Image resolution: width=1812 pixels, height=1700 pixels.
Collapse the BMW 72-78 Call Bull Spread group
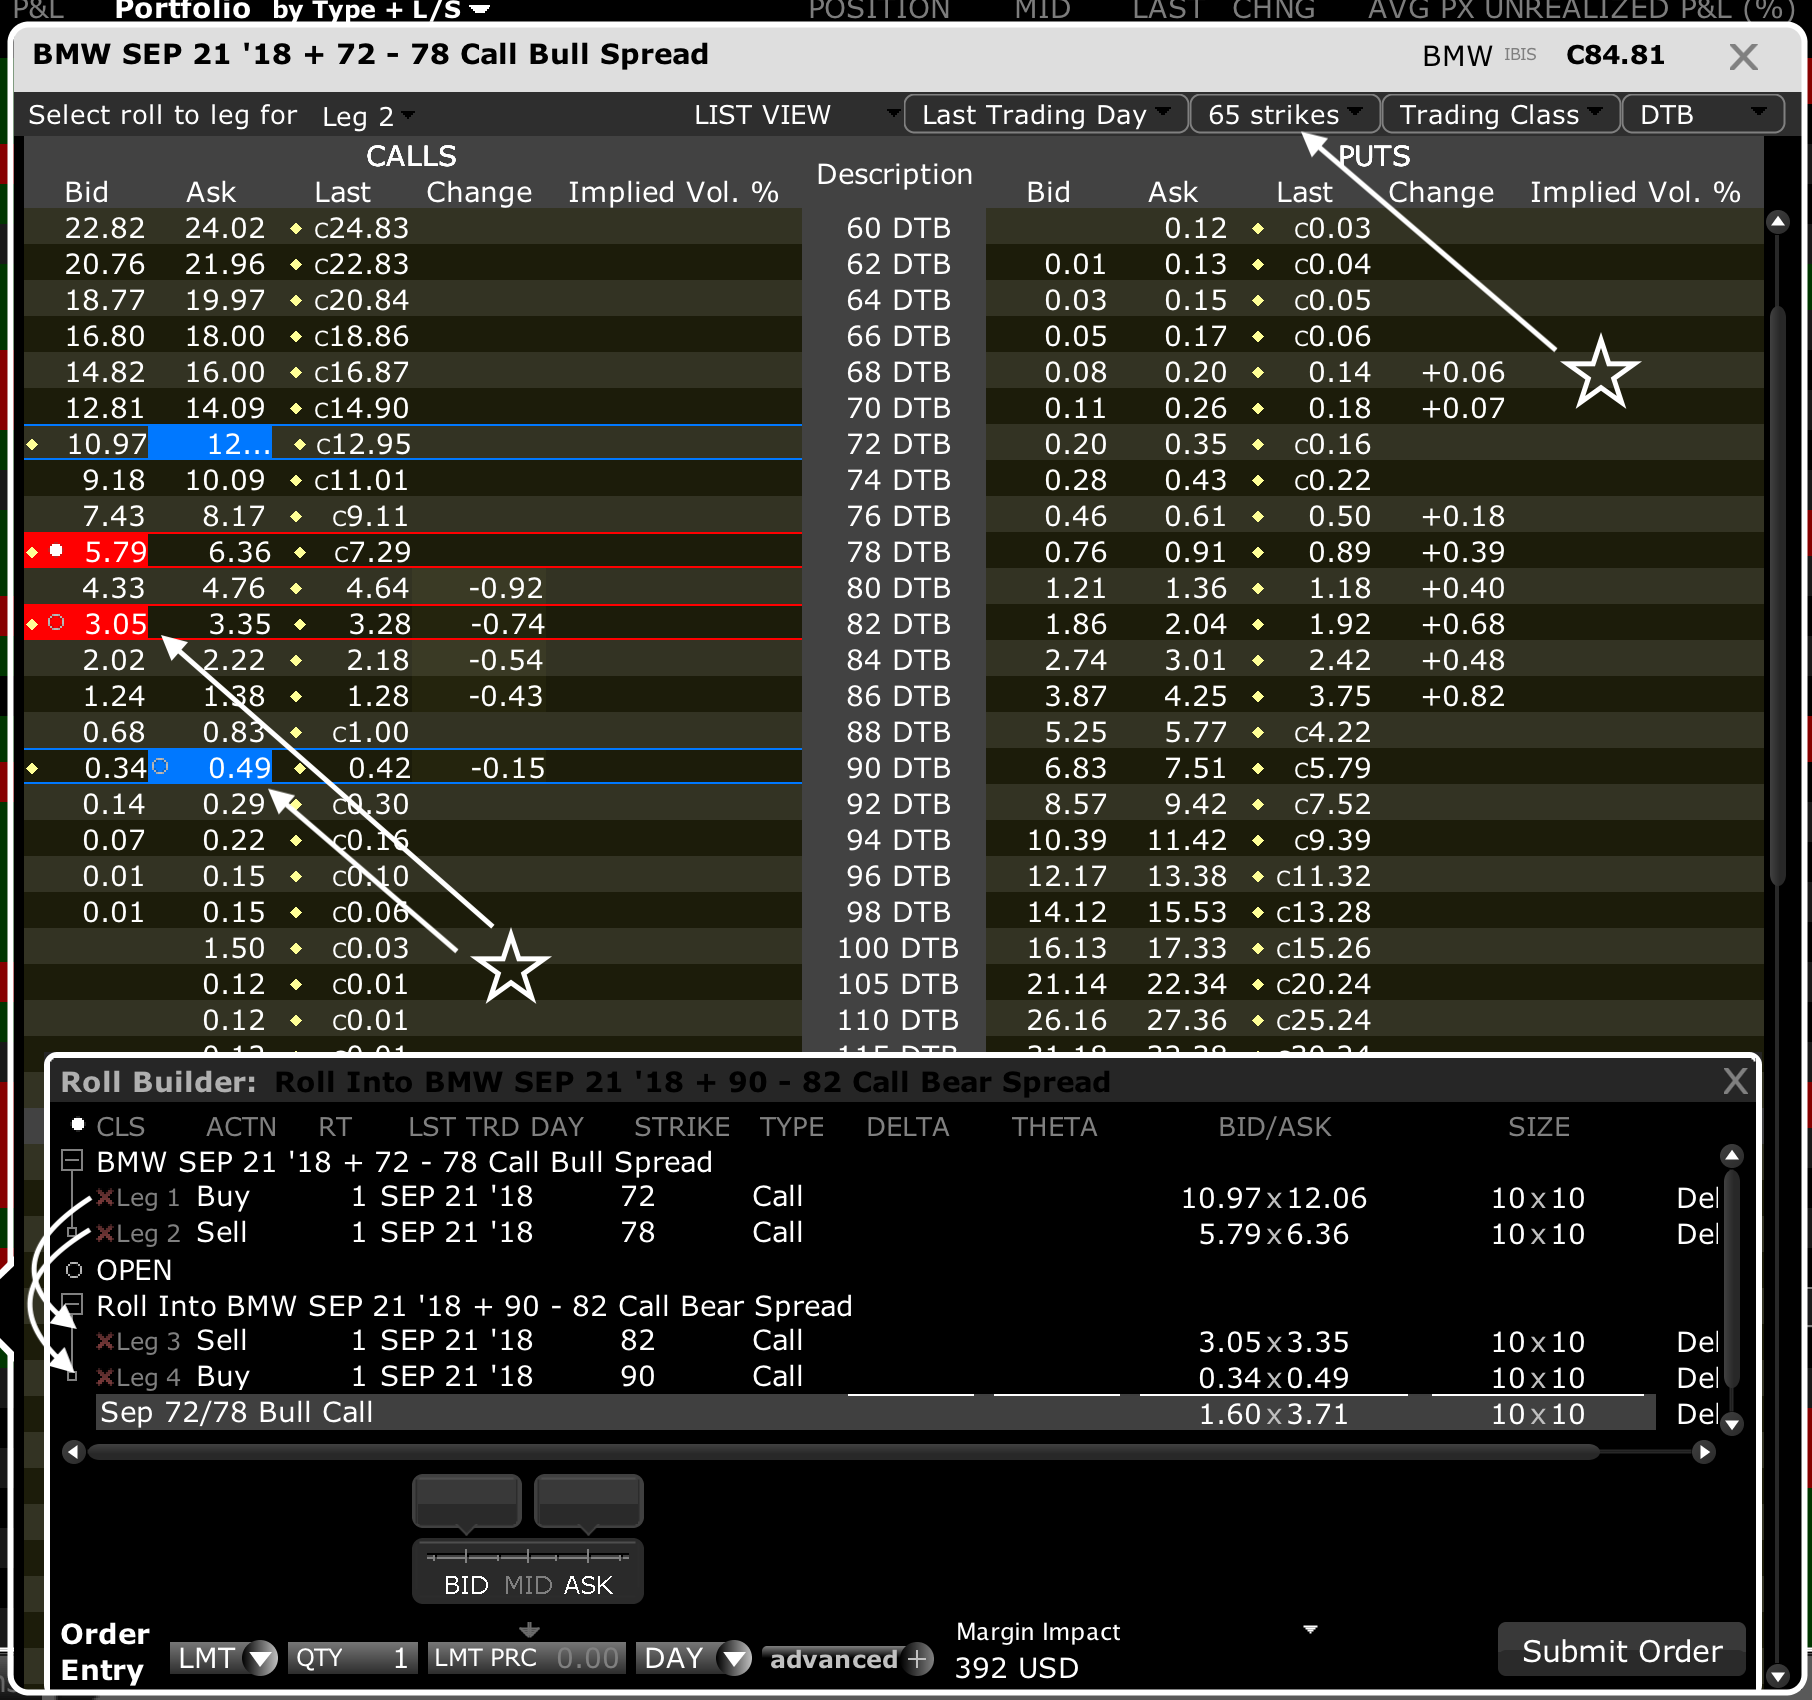(x=72, y=1160)
